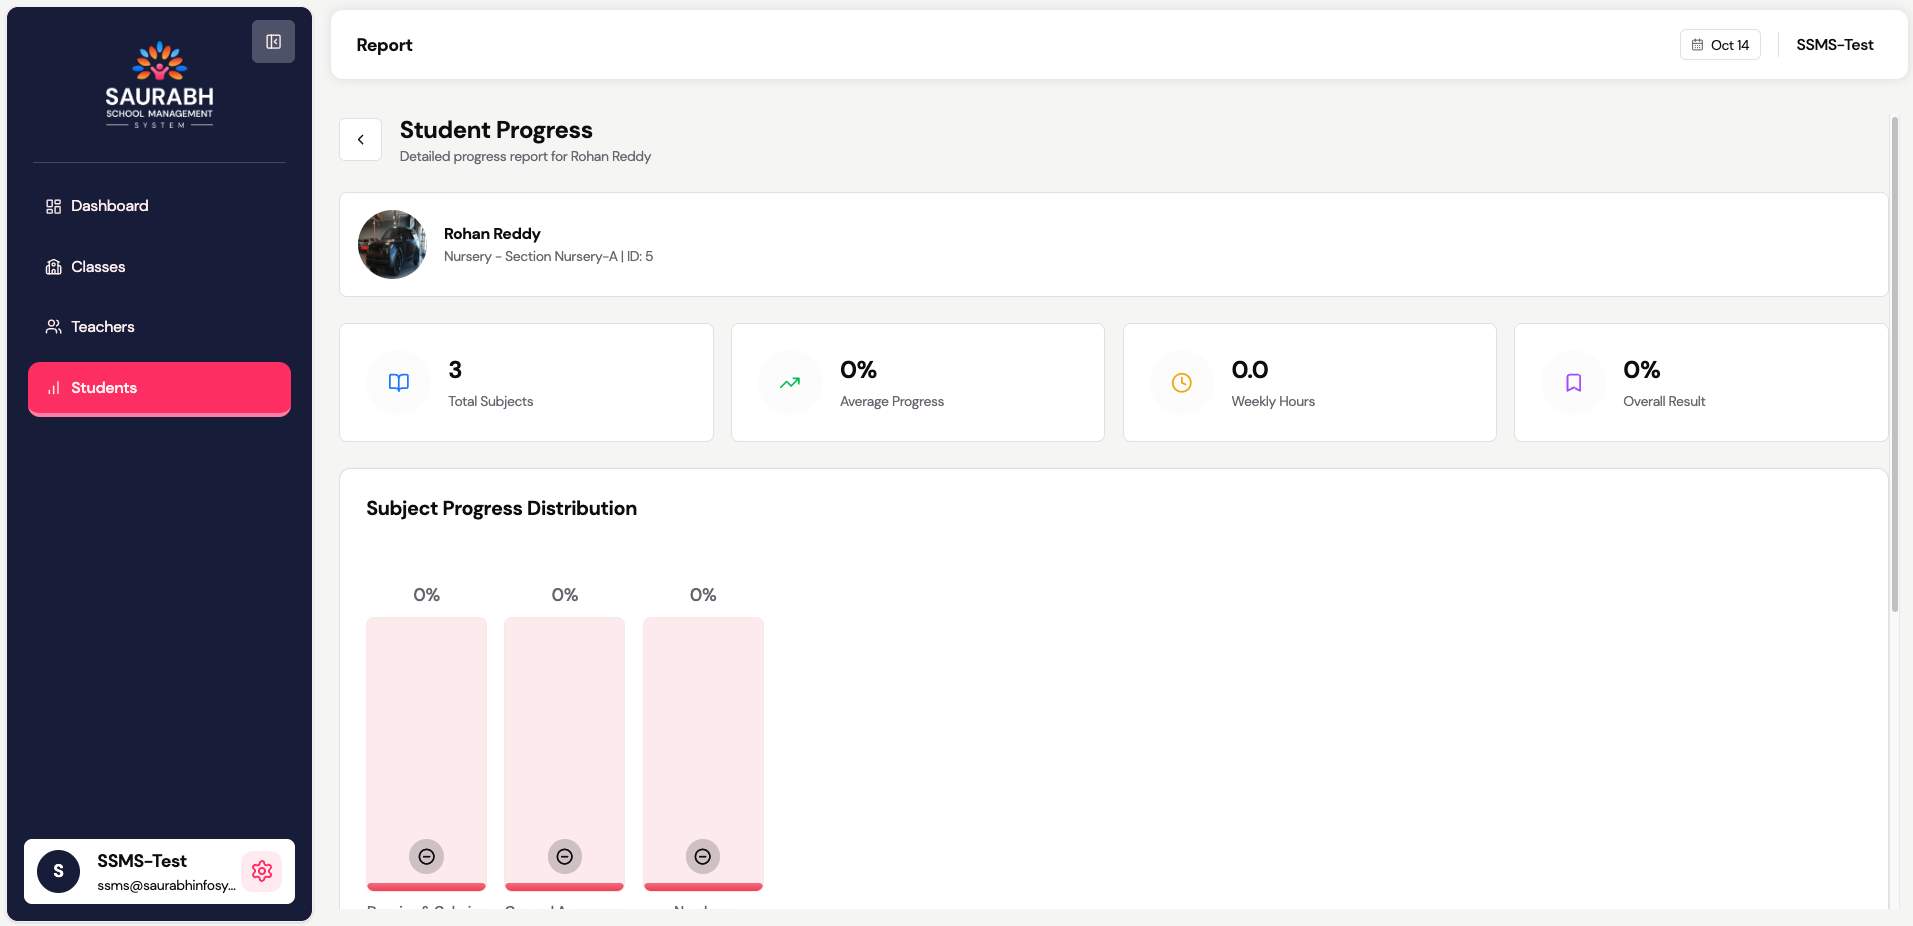
Task: Click the minus icon on second subject bar
Action: click(x=564, y=856)
